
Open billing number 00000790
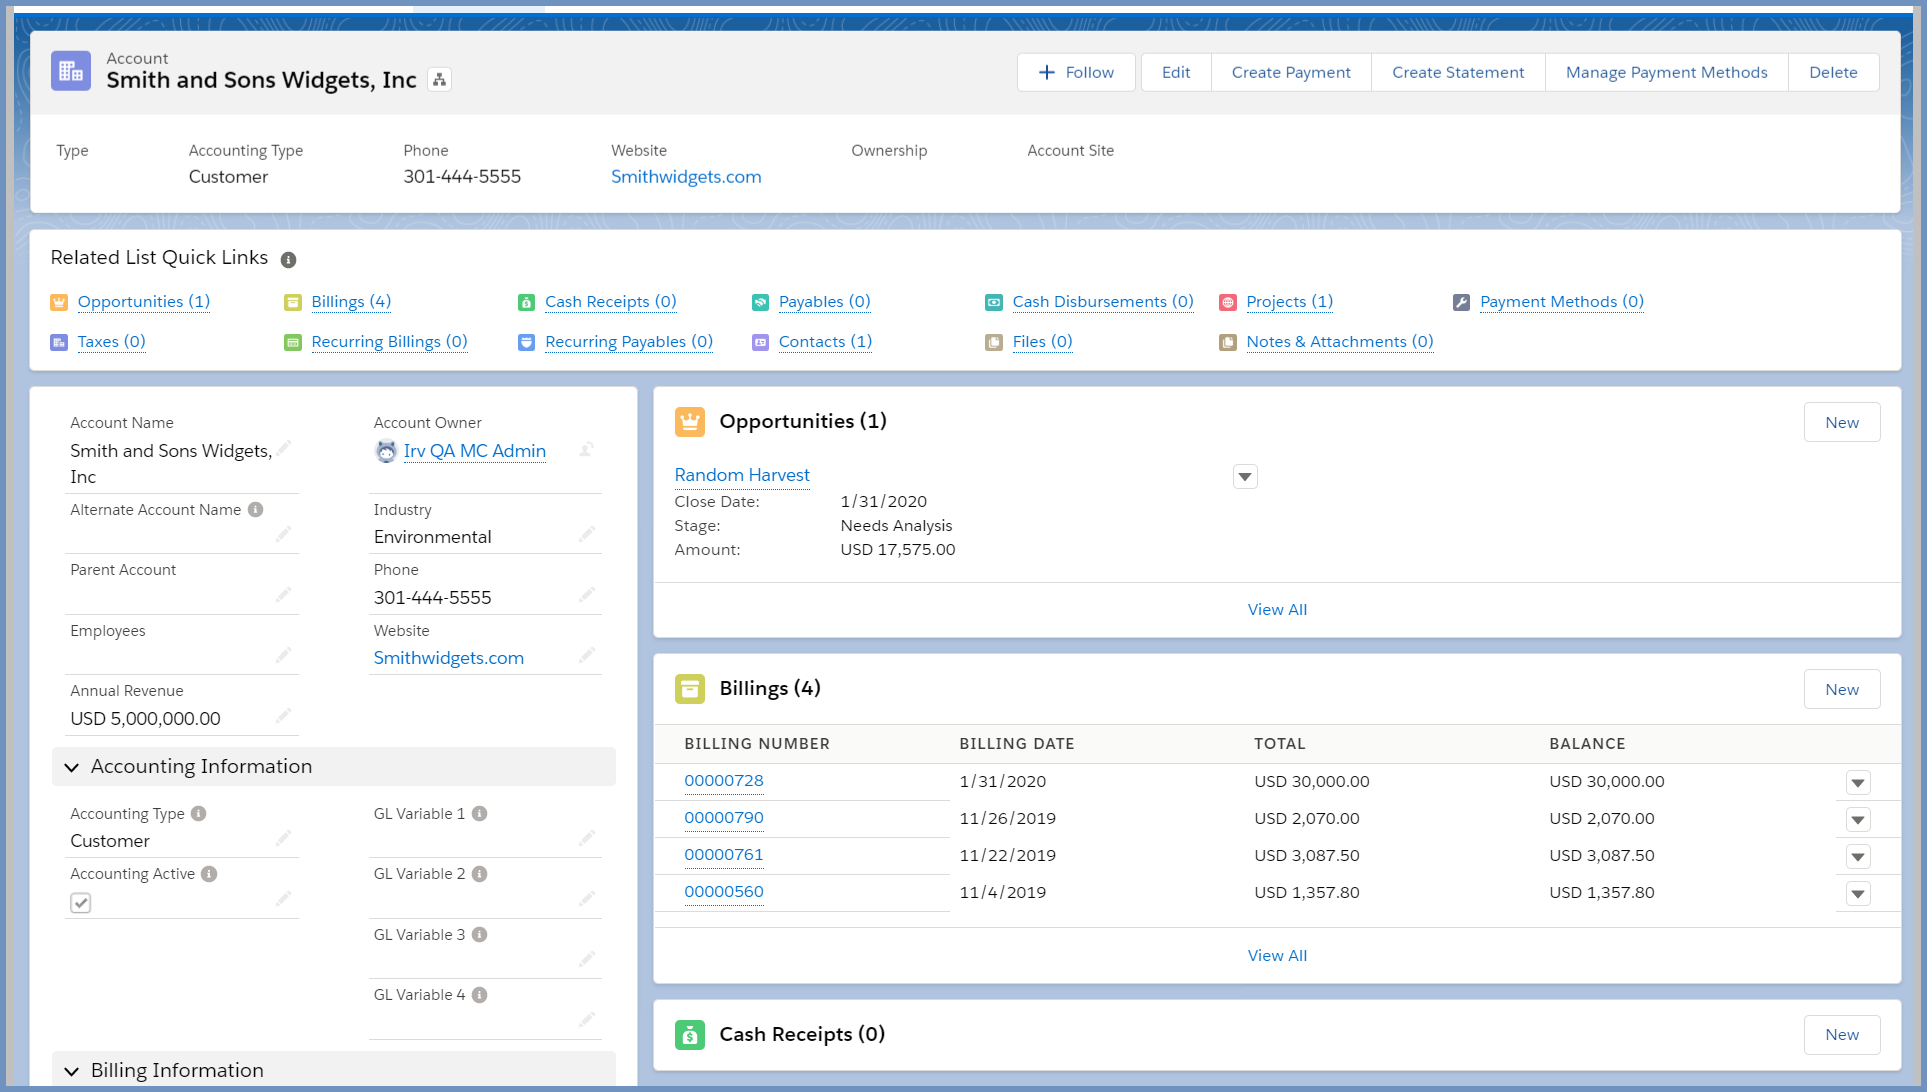coord(724,818)
